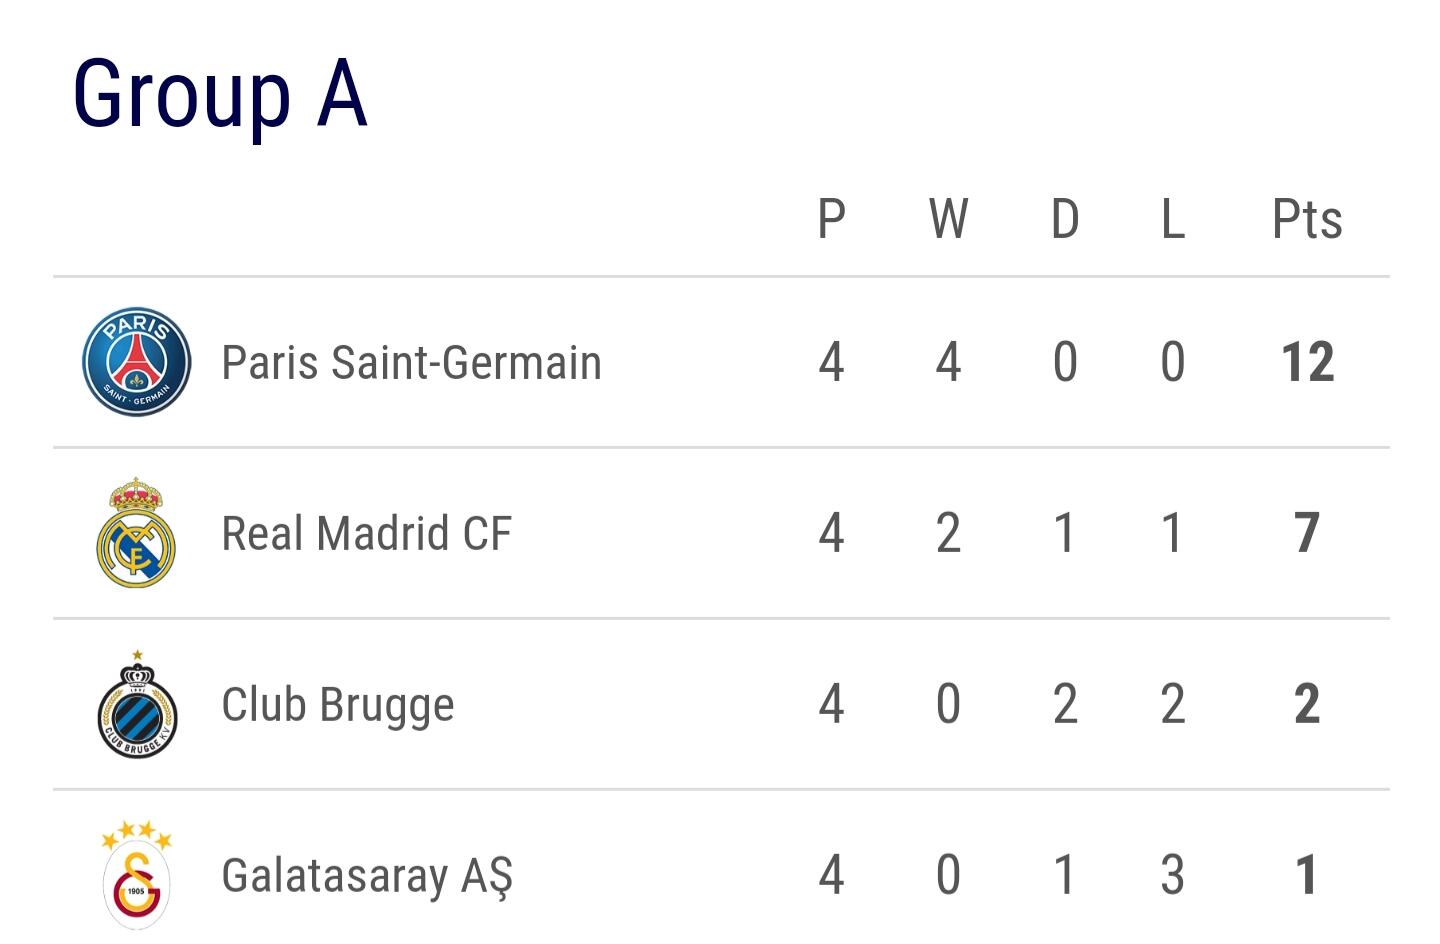
Task: Click Real Madrid's 7 points value
Action: coord(1307,533)
